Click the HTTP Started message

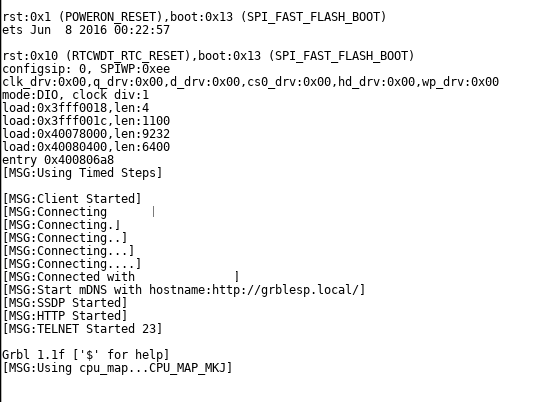tap(65, 315)
